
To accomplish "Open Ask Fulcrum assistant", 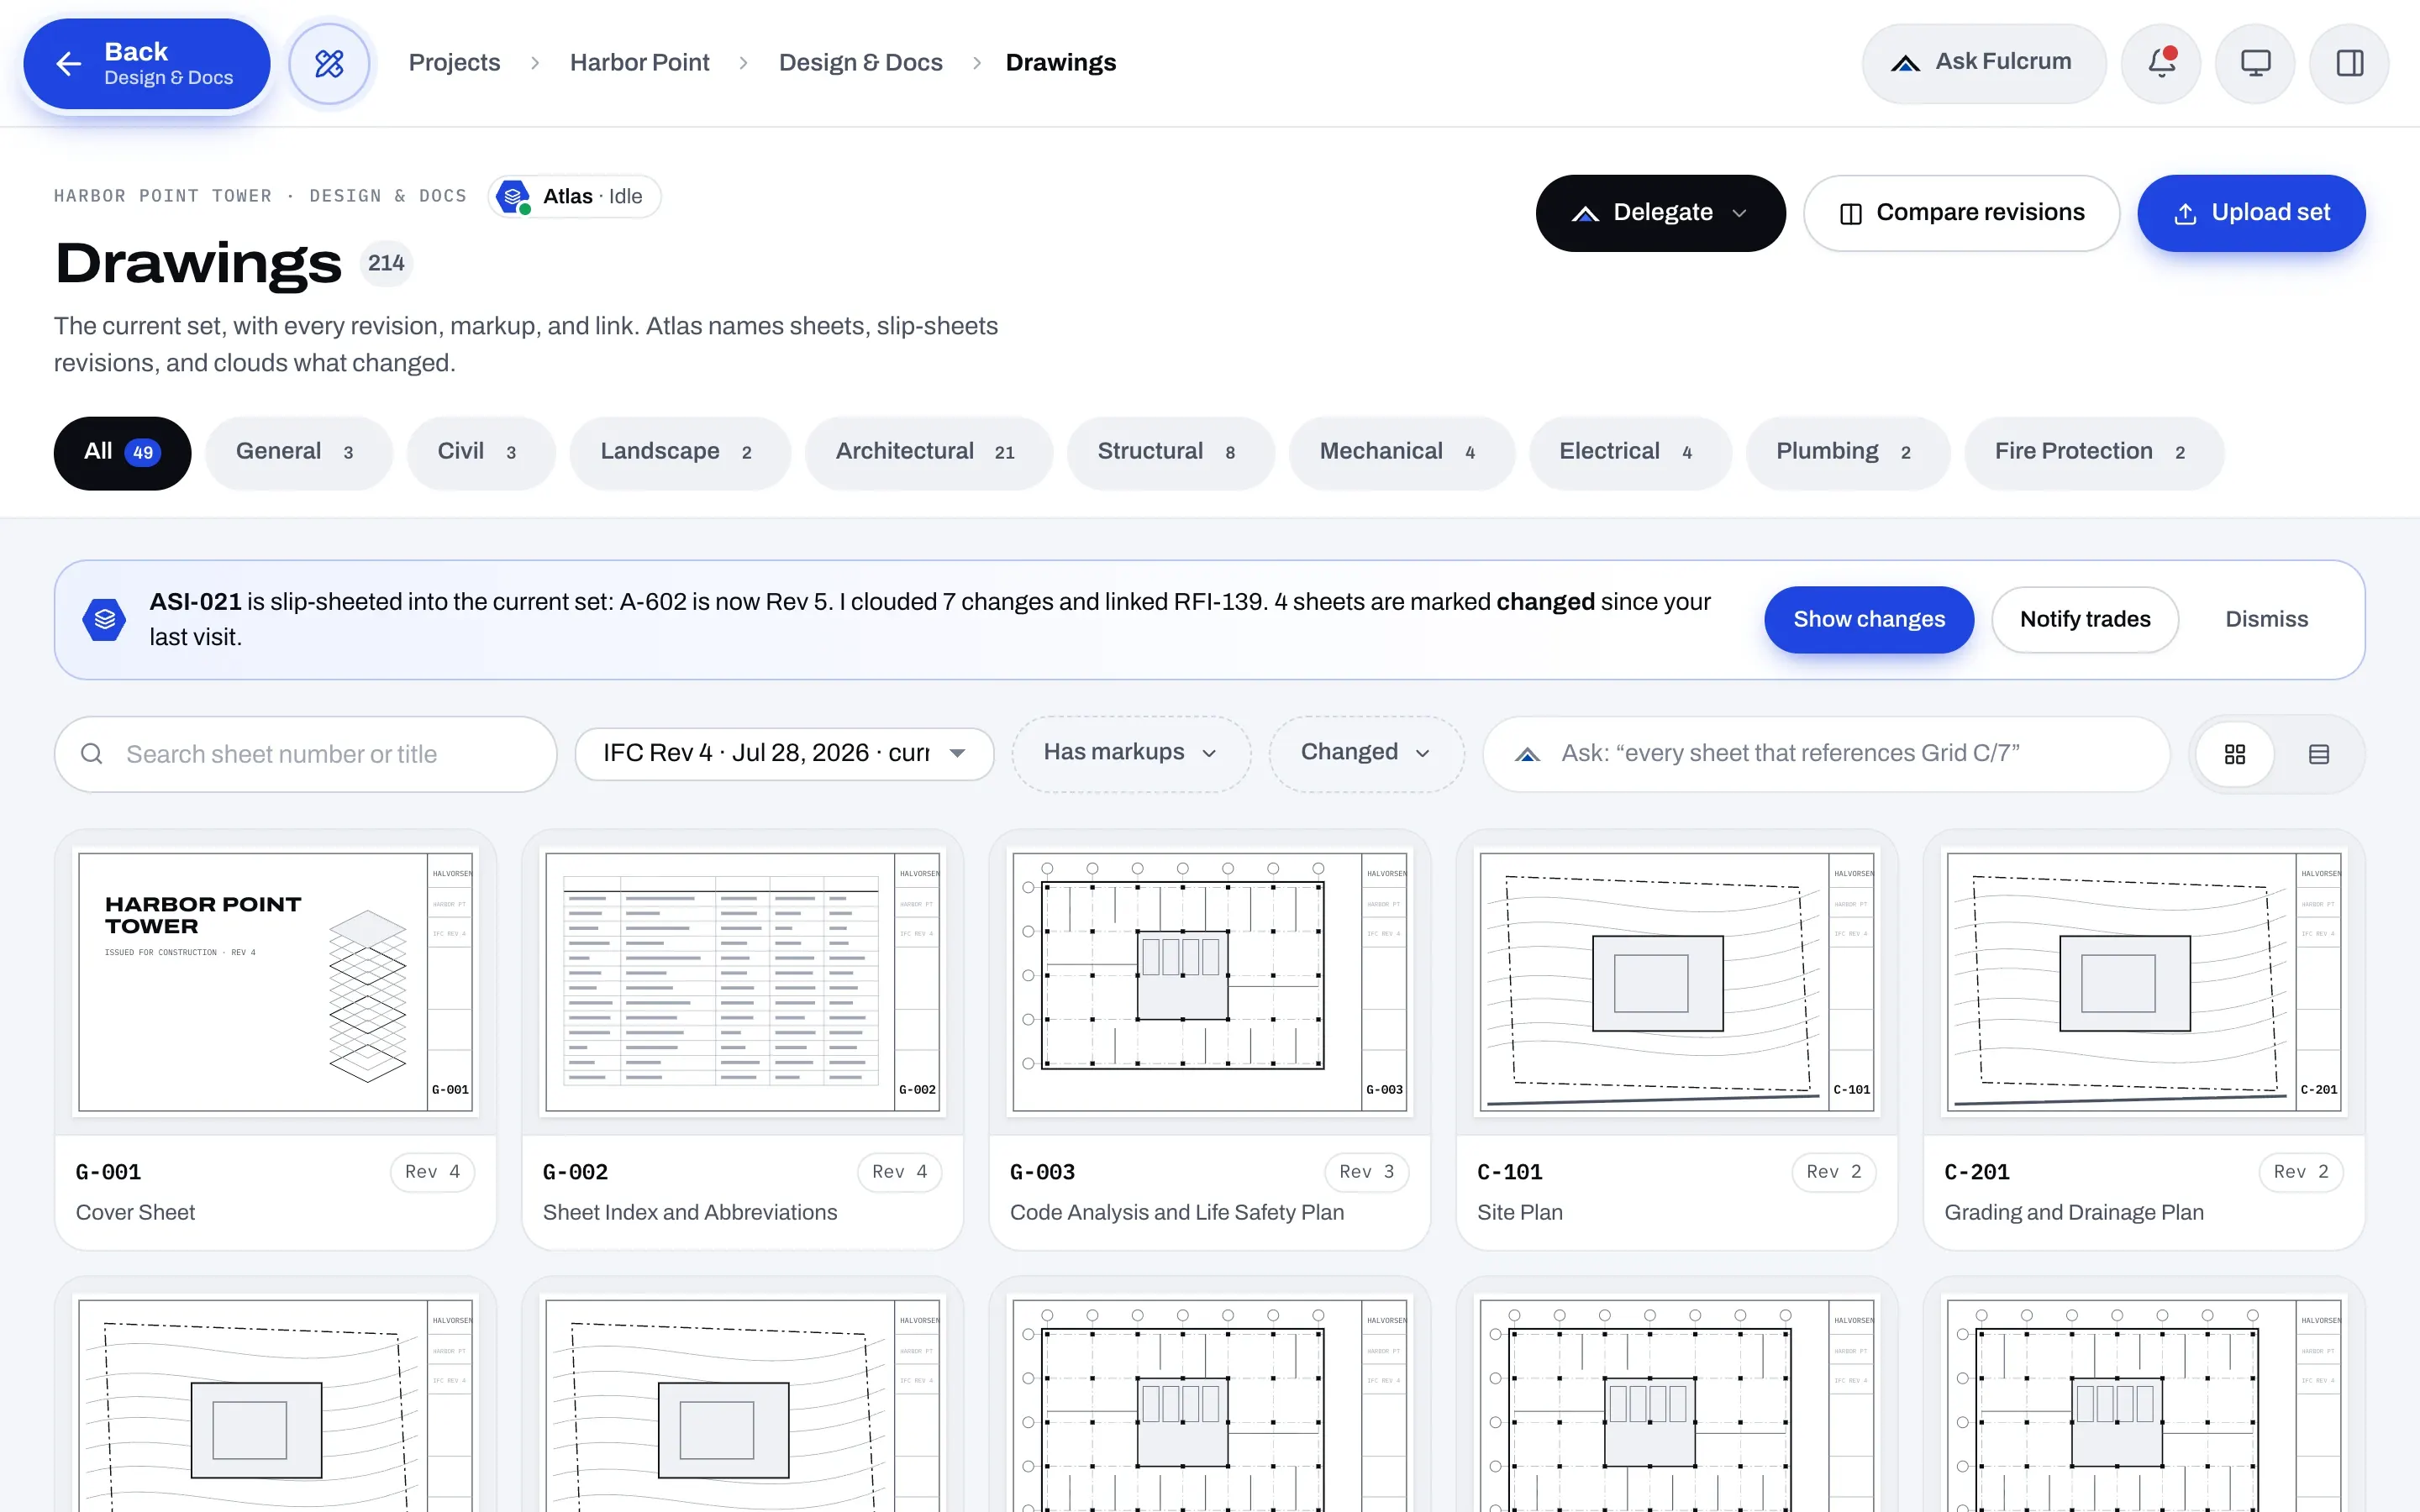I will click(1983, 63).
